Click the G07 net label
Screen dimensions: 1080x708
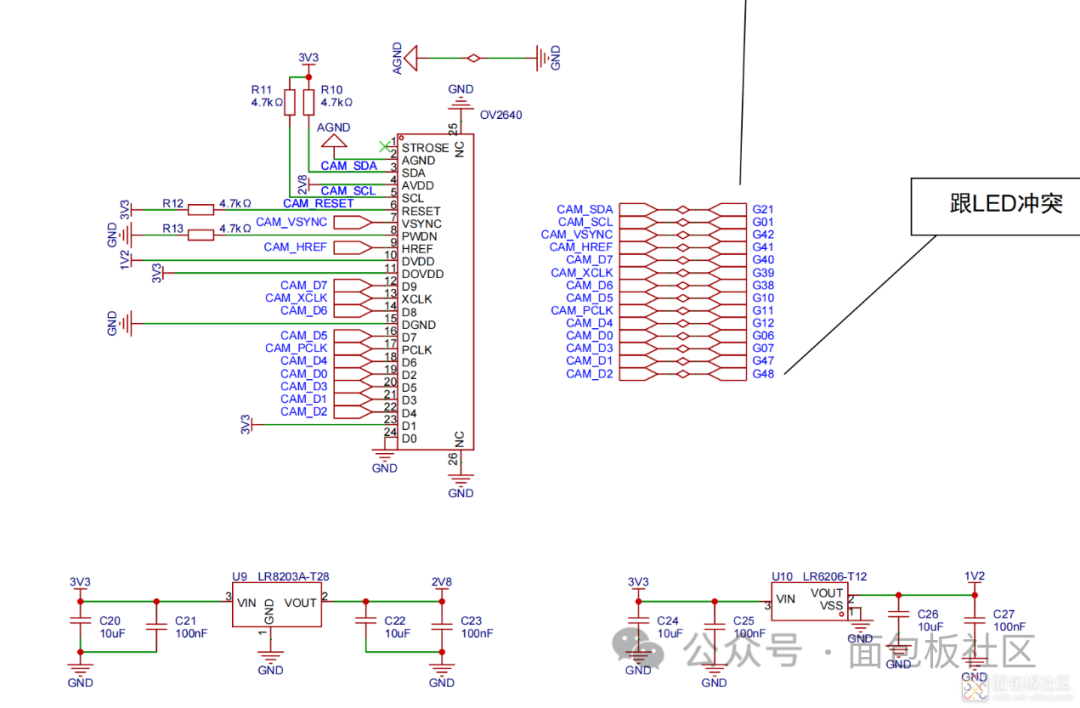763,348
